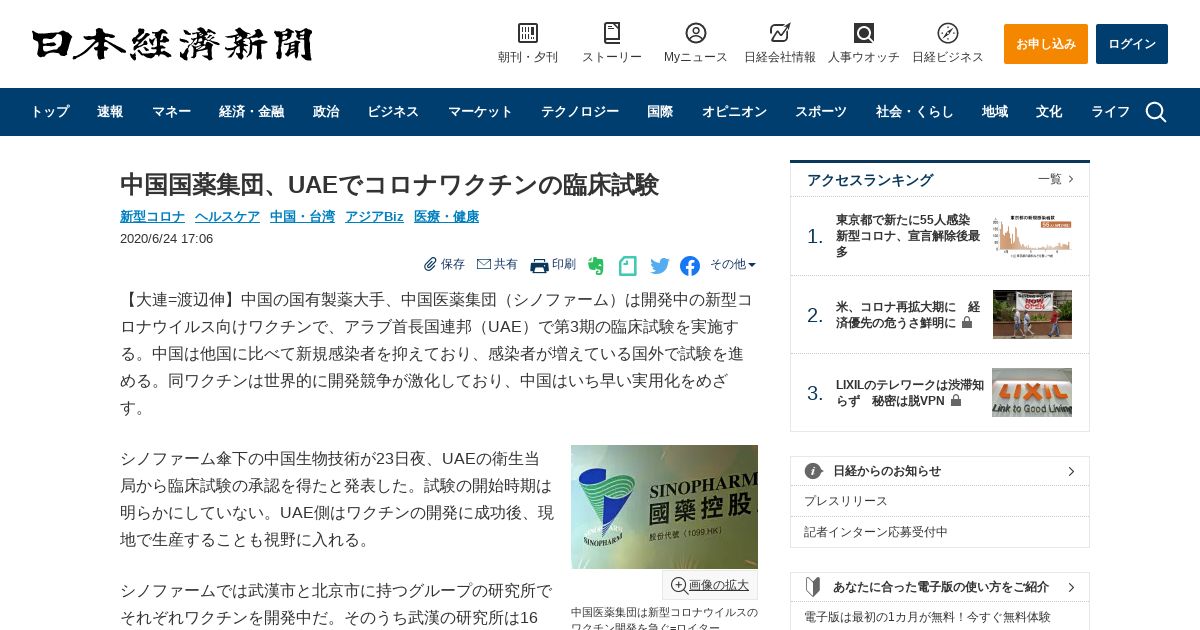Open the 医療・健康 topic tag
The width and height of the screenshot is (1200, 630).
446,216
